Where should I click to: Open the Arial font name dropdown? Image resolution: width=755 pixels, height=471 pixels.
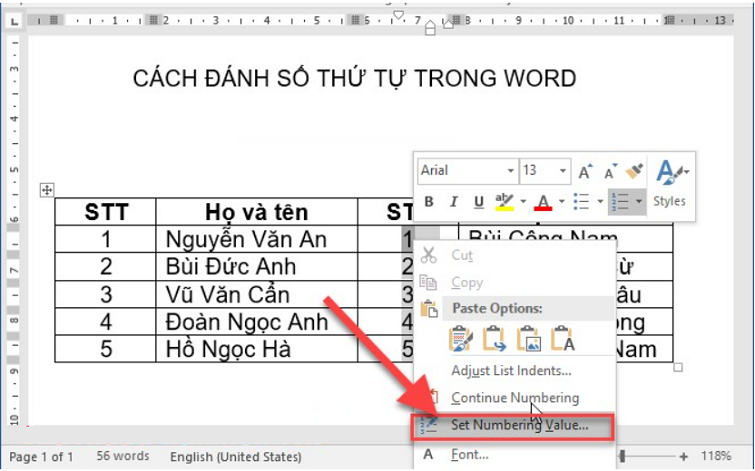[510, 171]
